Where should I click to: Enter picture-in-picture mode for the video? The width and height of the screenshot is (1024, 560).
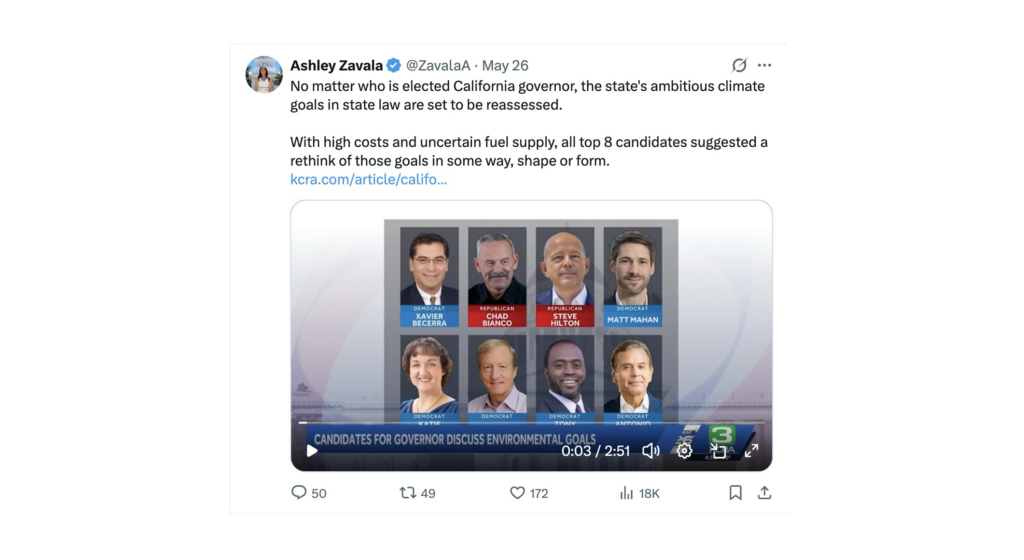[718, 450]
